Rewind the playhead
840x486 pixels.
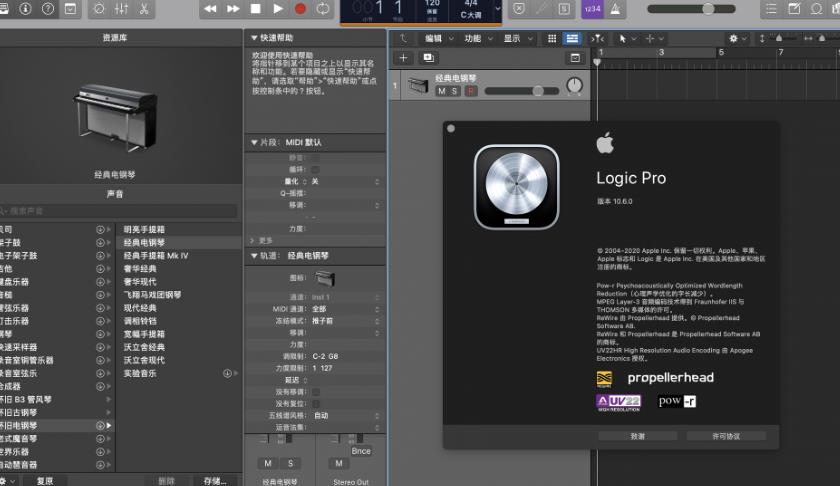click(211, 9)
